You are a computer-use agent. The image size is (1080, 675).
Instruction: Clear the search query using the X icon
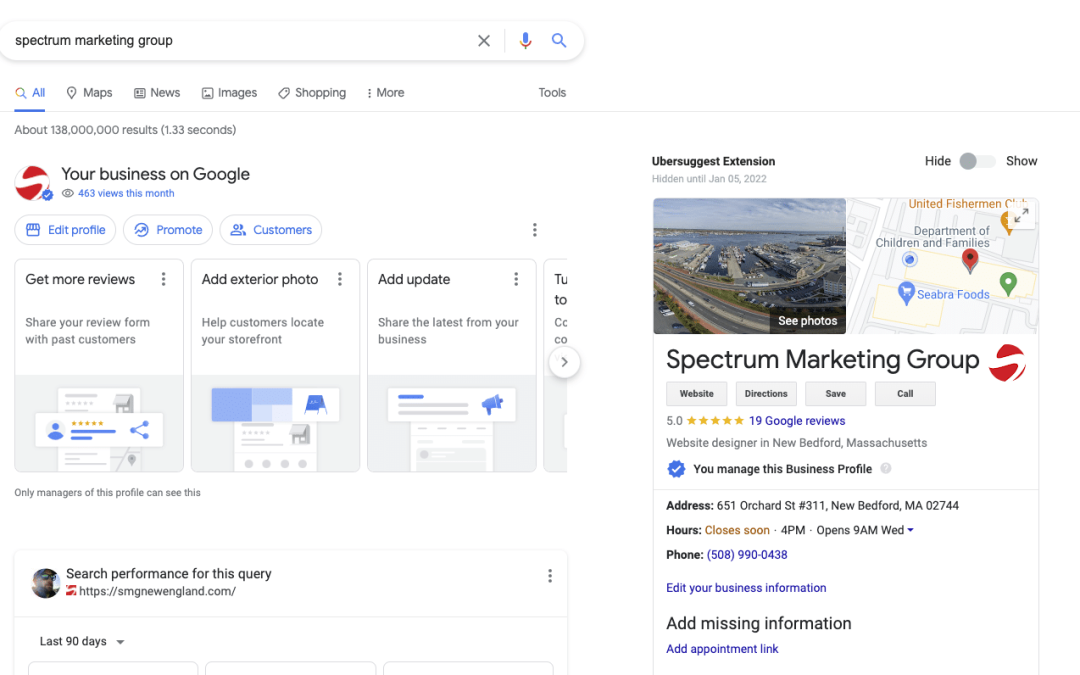(484, 40)
